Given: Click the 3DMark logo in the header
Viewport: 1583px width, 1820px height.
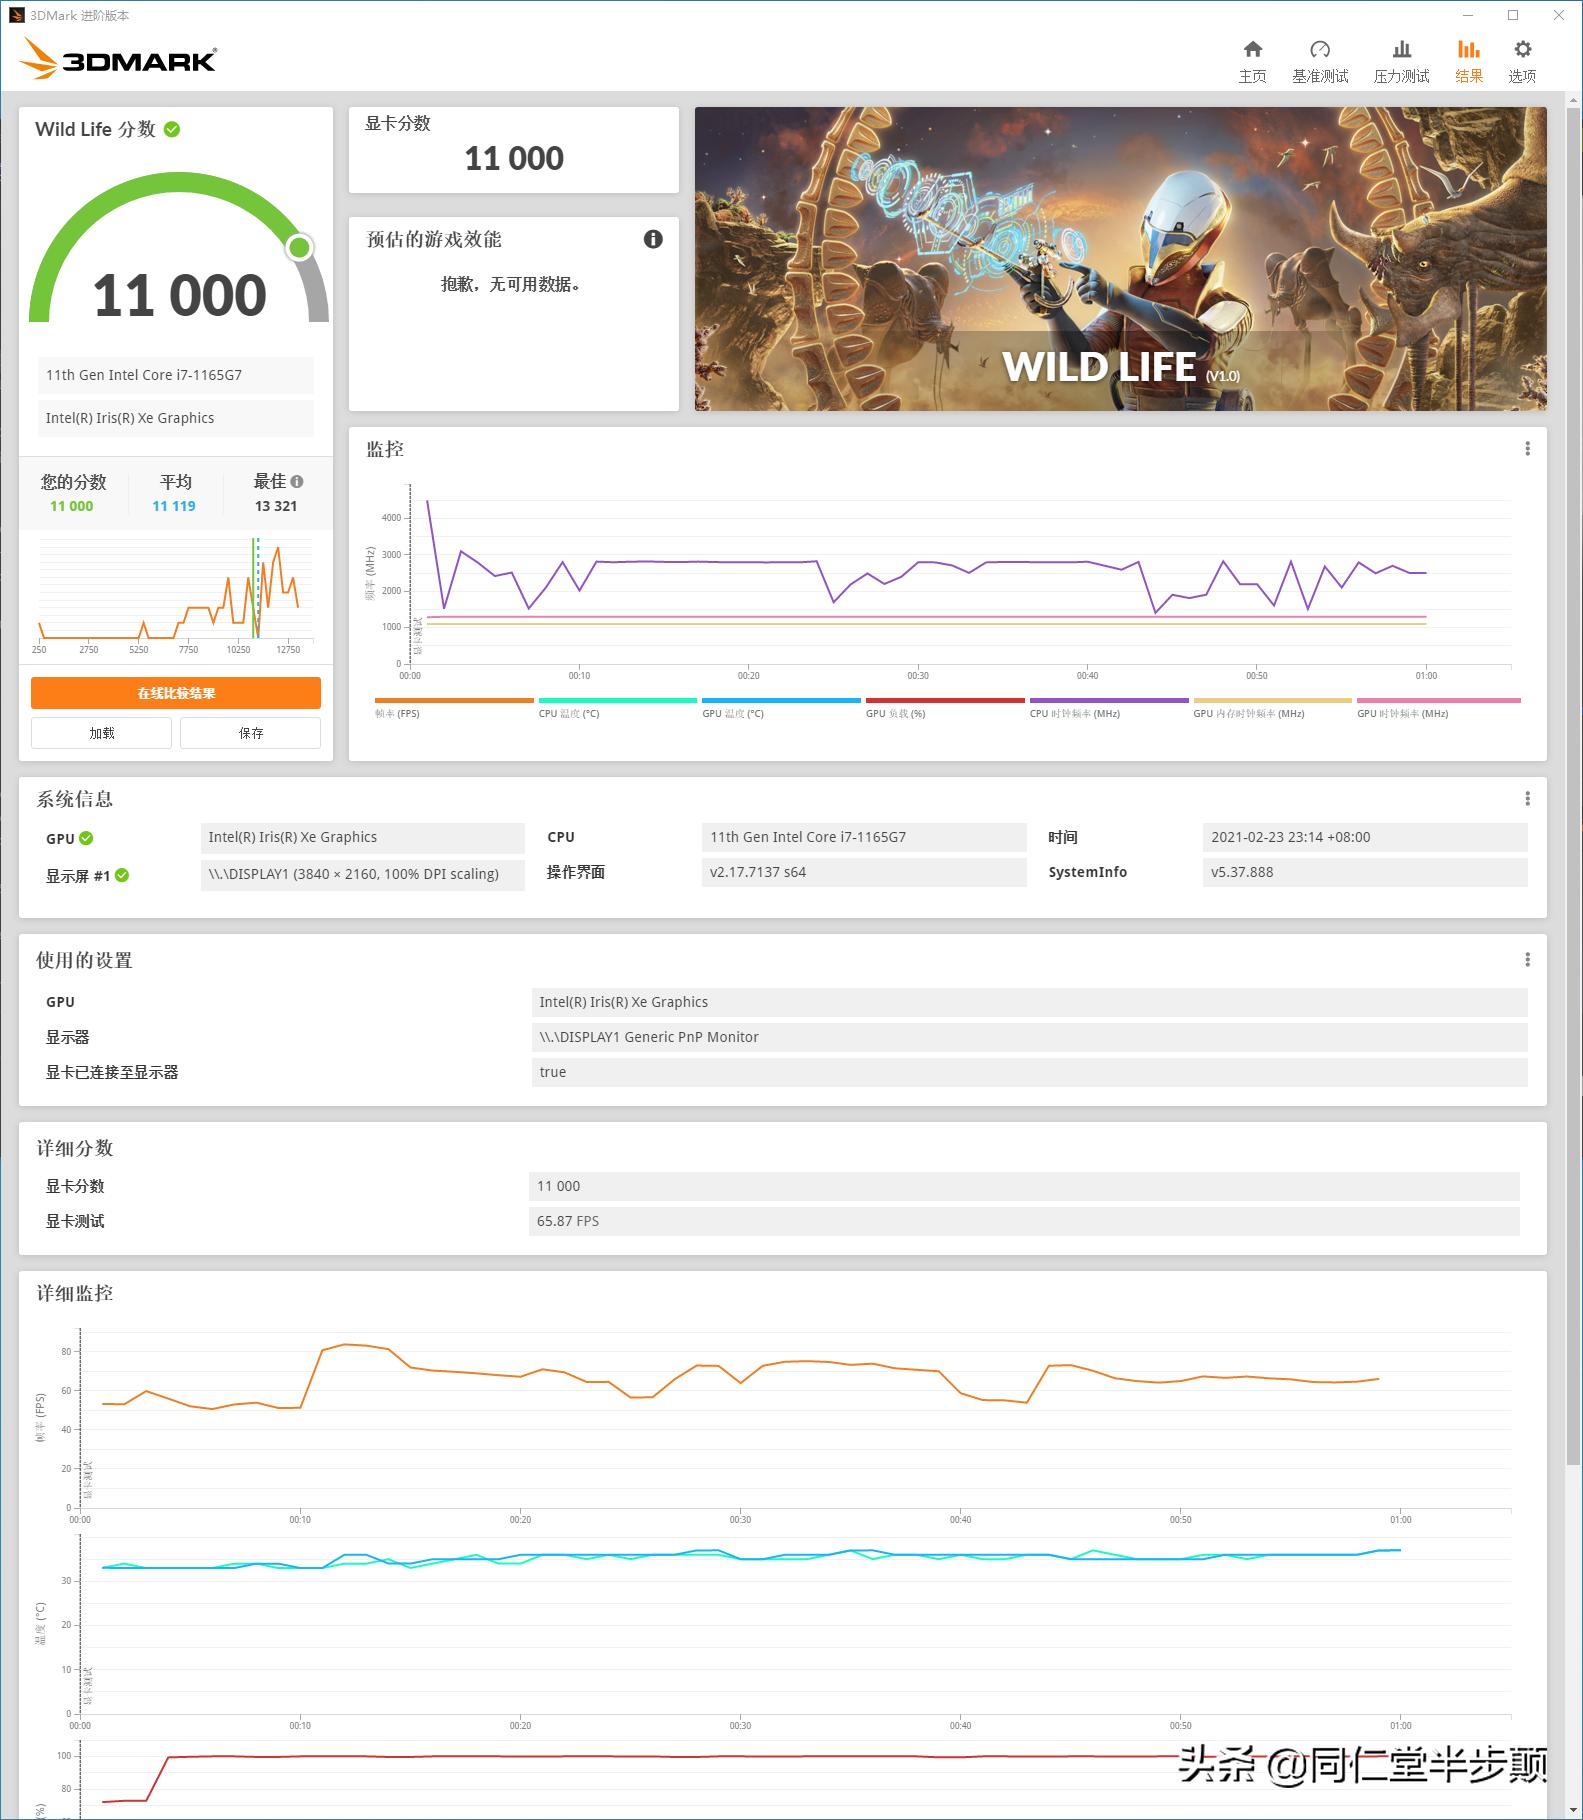Looking at the screenshot, I should pos(118,59).
